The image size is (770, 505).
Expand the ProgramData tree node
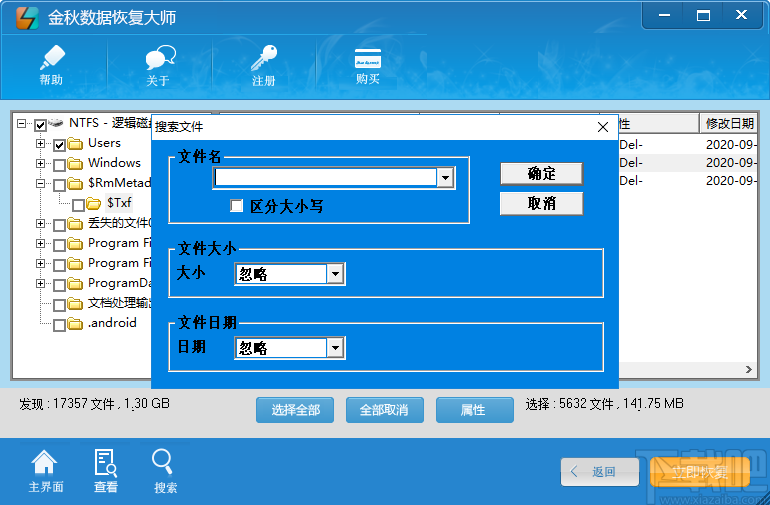(40, 283)
